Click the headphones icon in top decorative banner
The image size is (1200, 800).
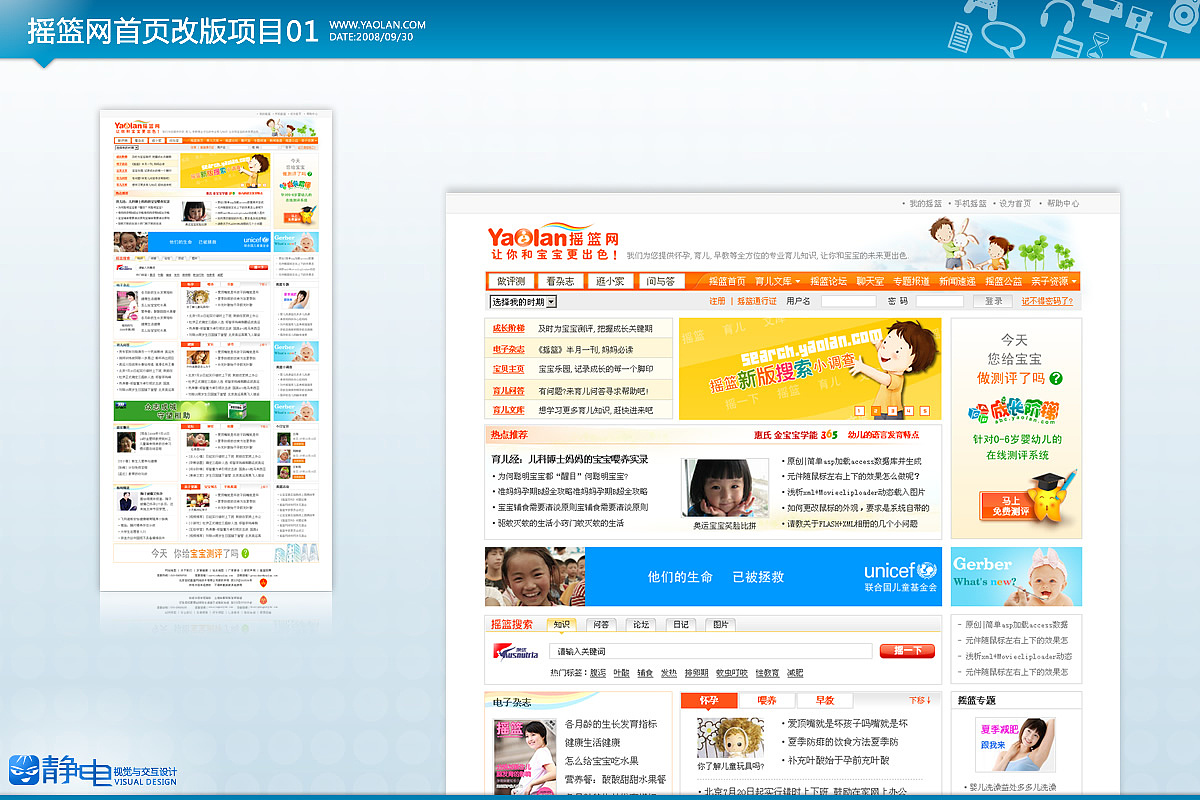pos(1055,18)
